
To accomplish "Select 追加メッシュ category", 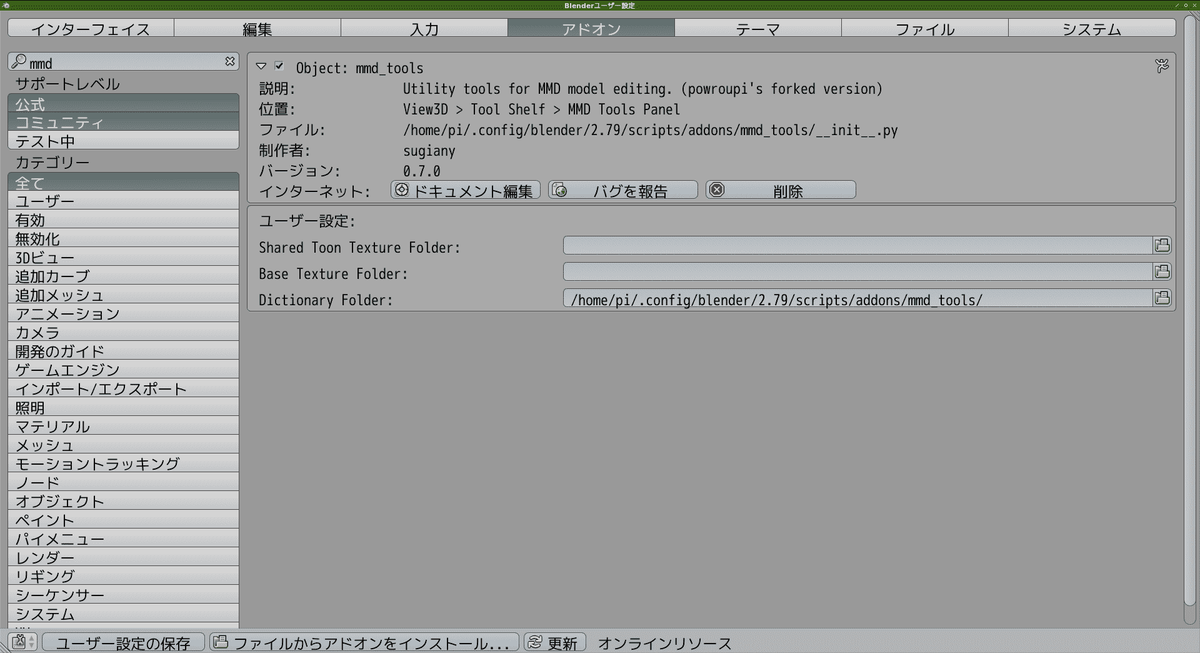I will coord(123,295).
